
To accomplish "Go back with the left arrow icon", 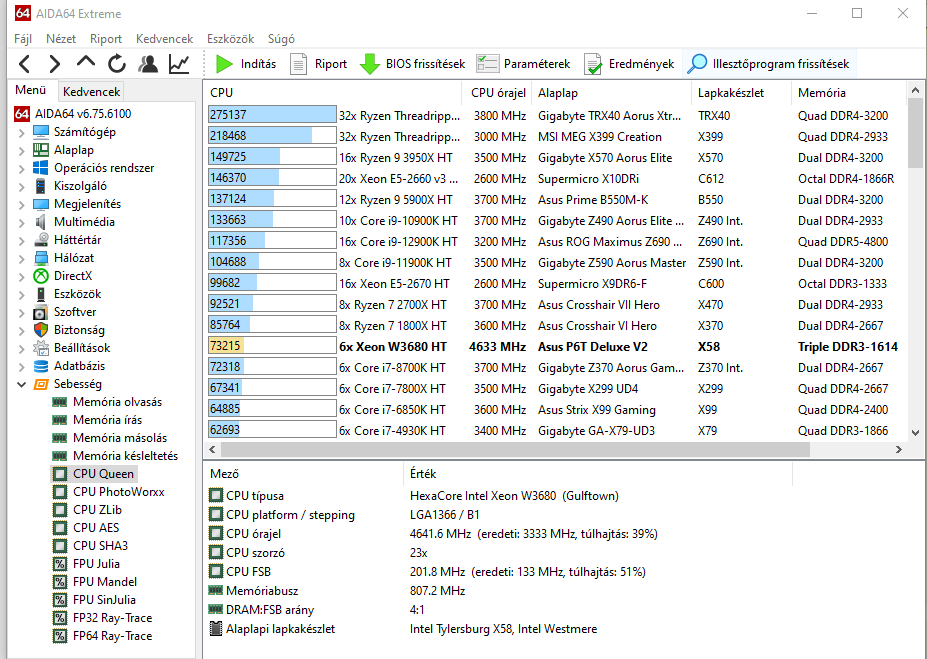I will click(24, 64).
